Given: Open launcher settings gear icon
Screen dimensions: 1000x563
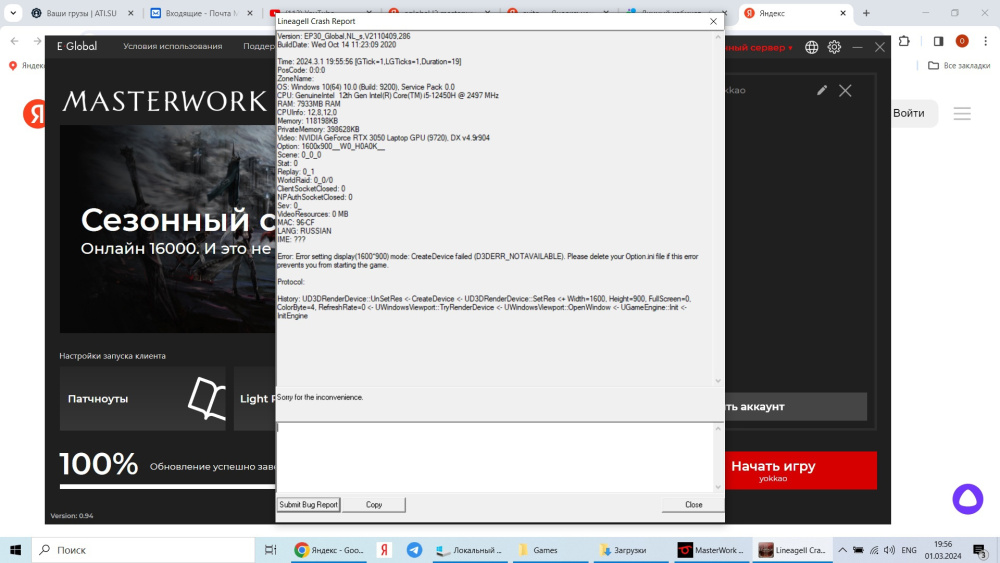Looking at the screenshot, I should tap(834, 47).
